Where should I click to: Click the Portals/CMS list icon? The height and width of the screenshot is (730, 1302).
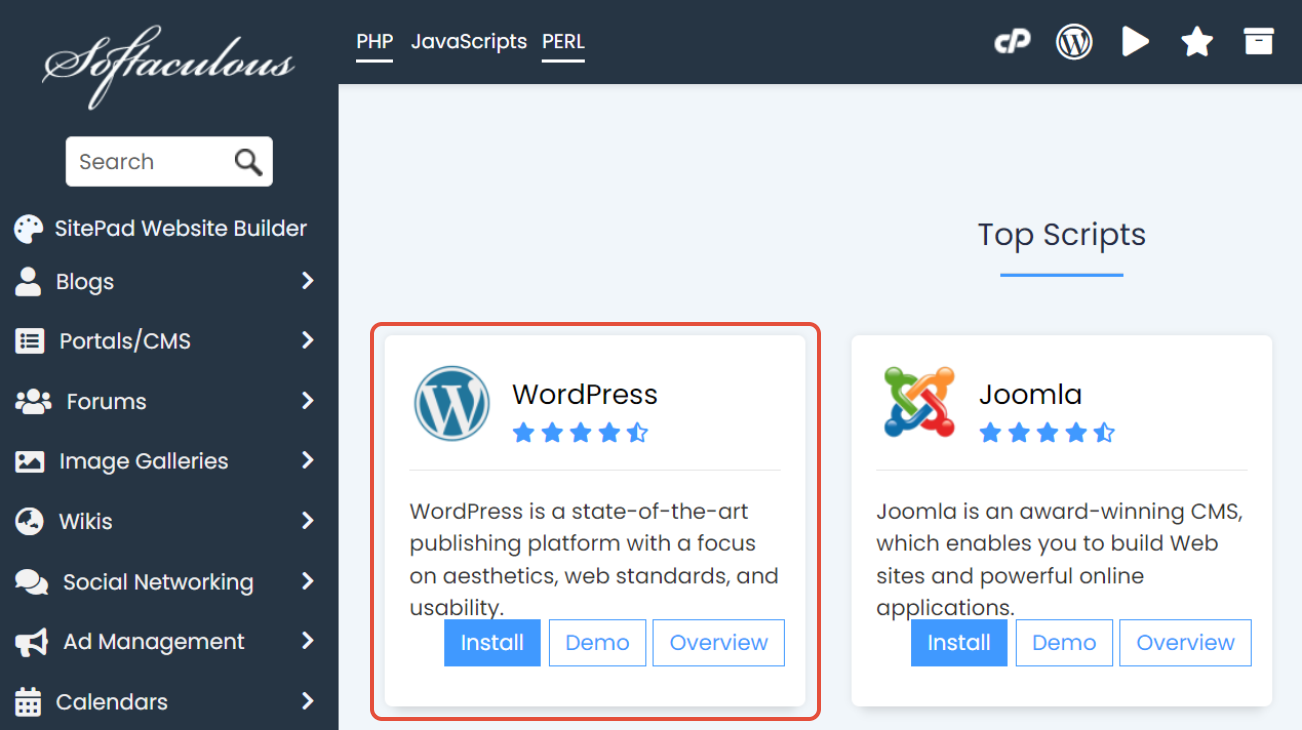coord(30,341)
